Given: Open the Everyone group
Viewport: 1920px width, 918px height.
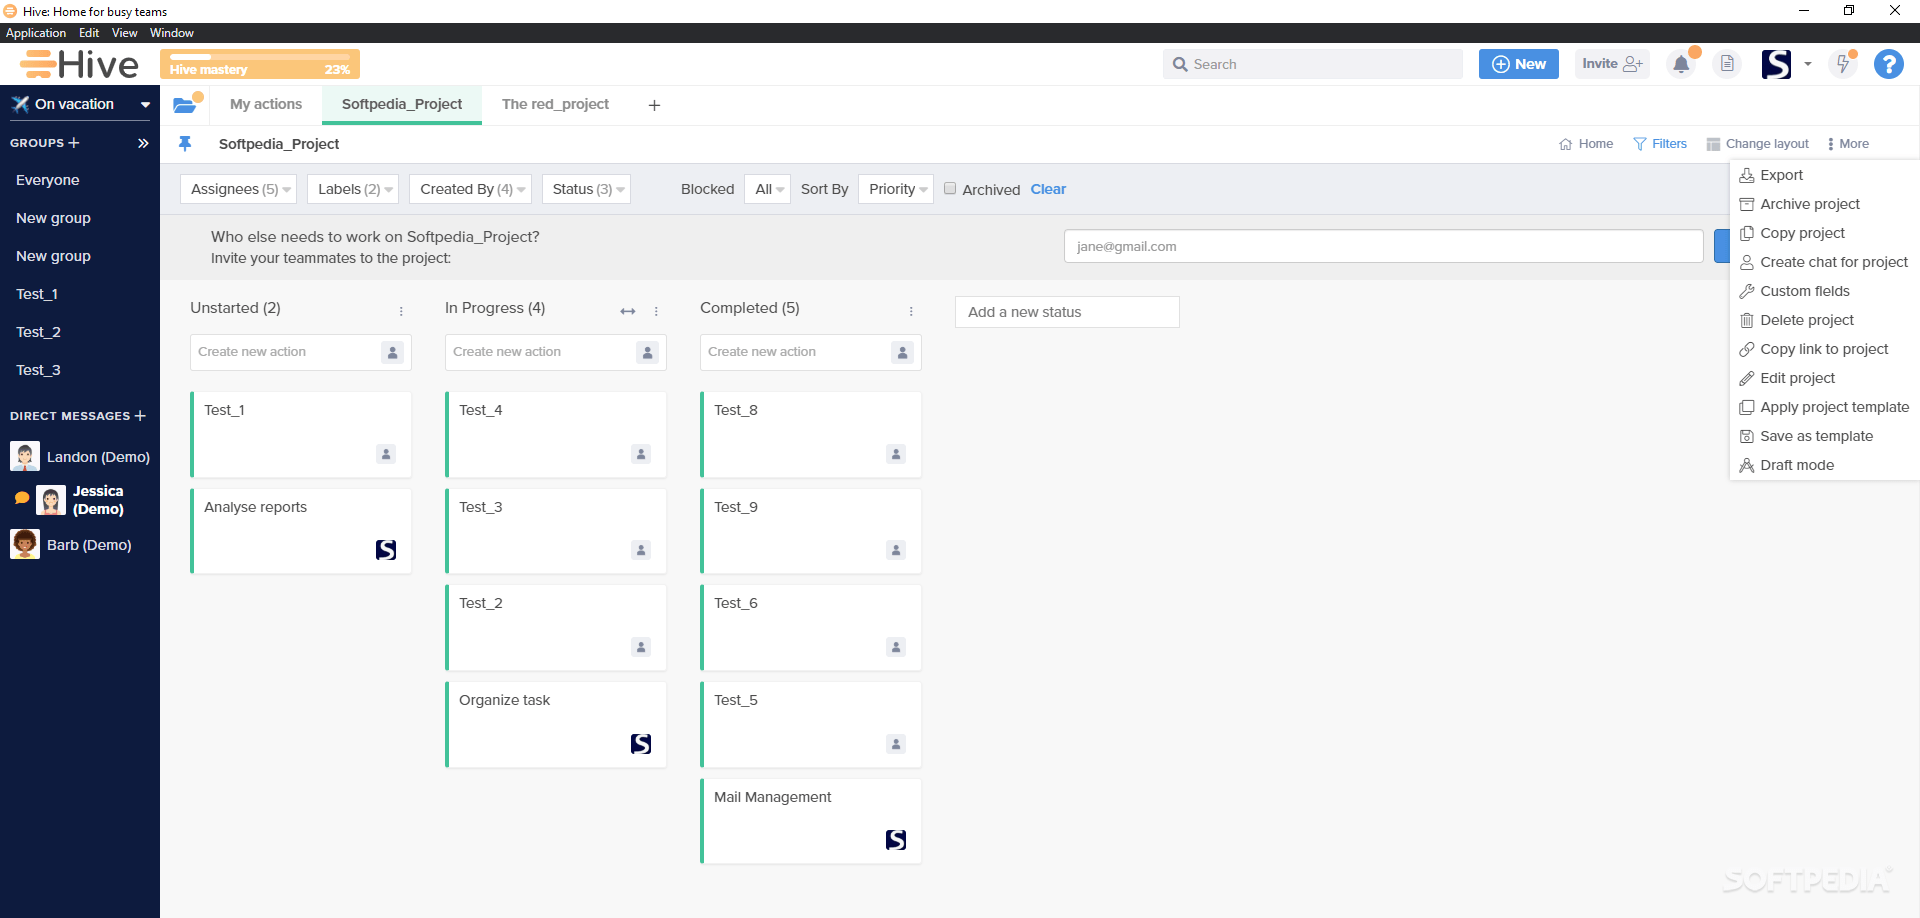Looking at the screenshot, I should (x=48, y=180).
